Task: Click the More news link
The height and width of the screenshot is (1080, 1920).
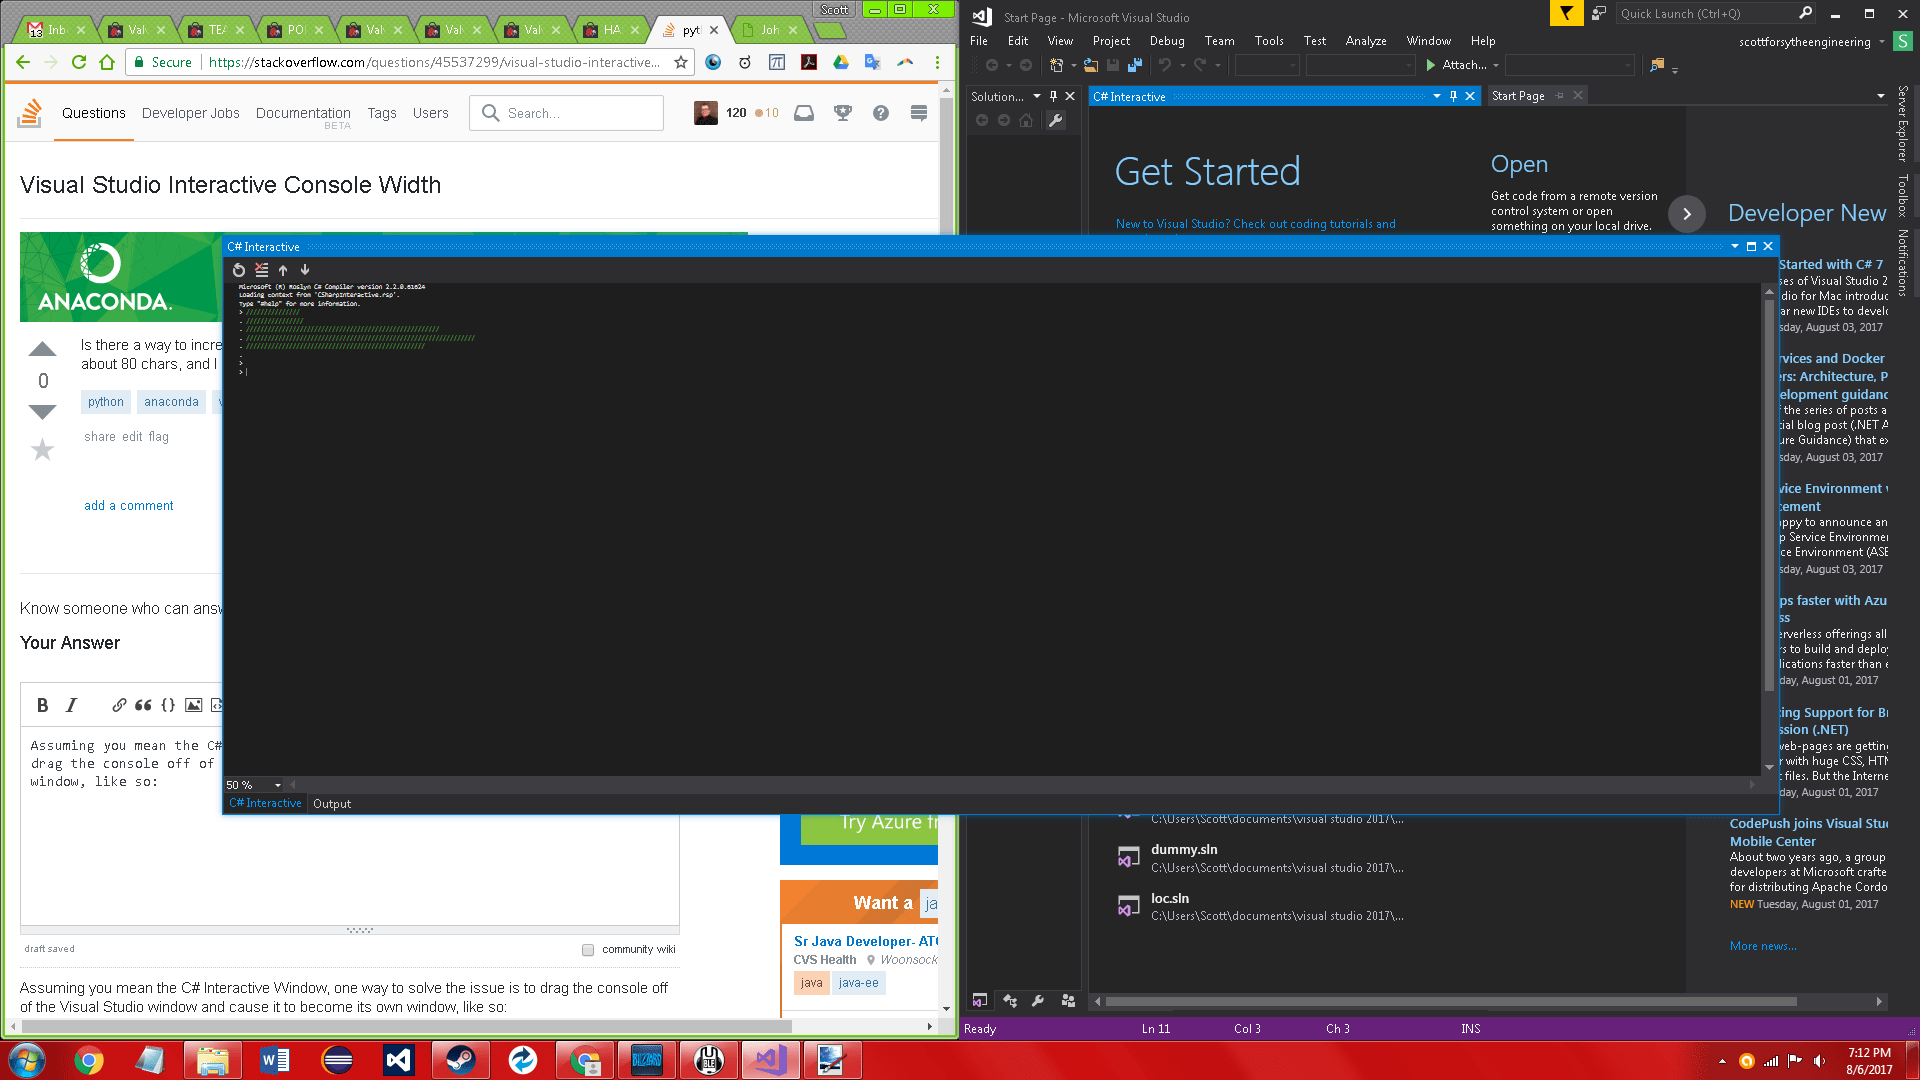Action: pos(1763,946)
